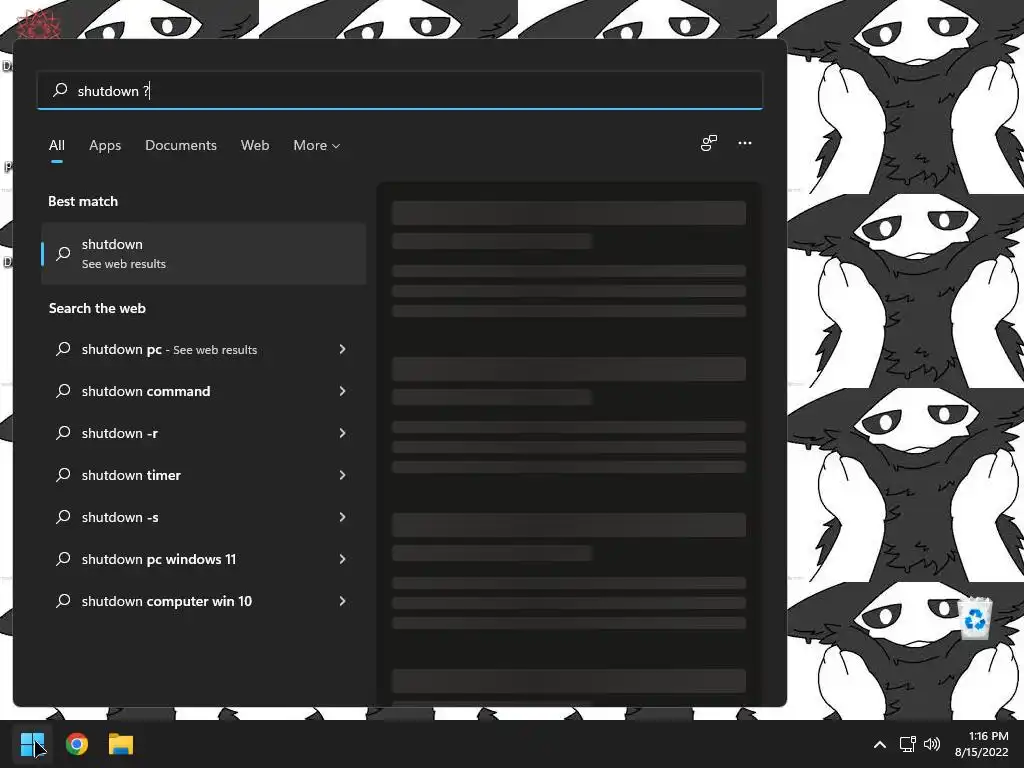Open Recycle Bin on the desktop
The height and width of the screenshot is (768, 1024).
[x=974, y=618]
